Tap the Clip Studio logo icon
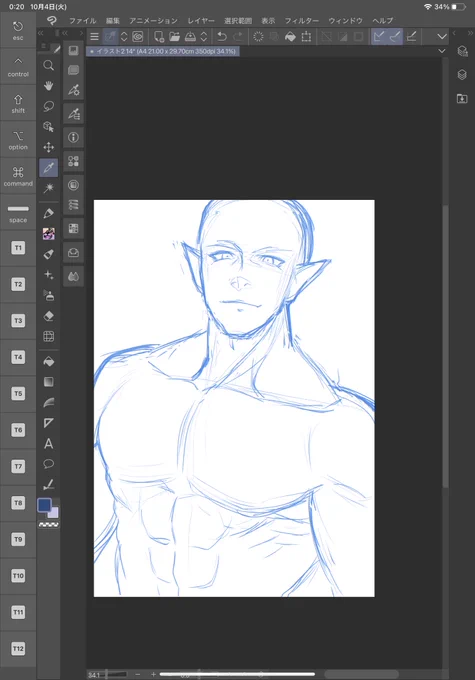Screen dimensions: 475x680 52,20
